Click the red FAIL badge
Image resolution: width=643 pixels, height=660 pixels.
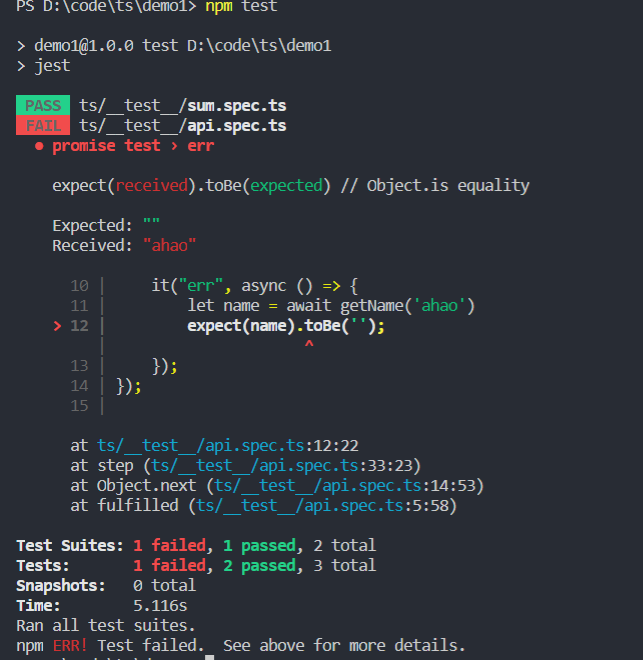(43, 125)
